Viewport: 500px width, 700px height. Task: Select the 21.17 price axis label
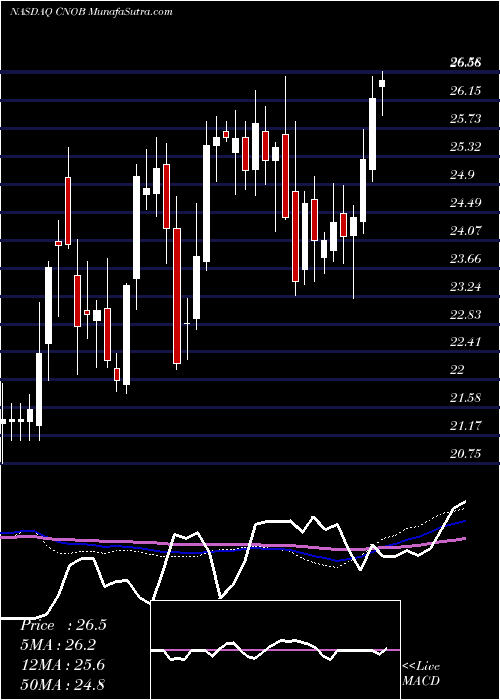(x=465, y=425)
